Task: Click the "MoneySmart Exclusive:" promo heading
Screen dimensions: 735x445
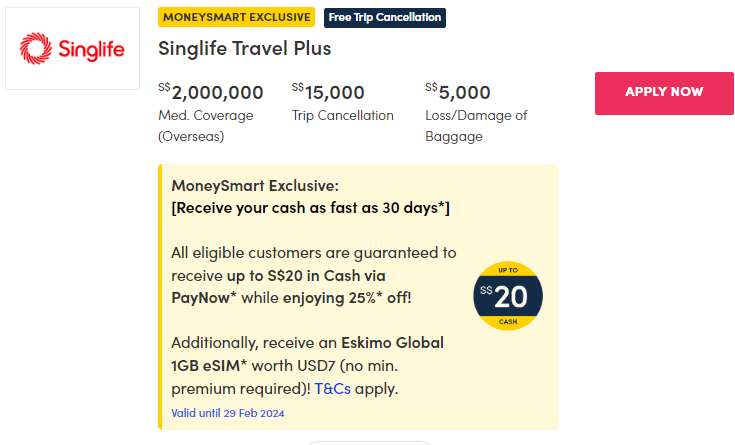Action: (255, 185)
